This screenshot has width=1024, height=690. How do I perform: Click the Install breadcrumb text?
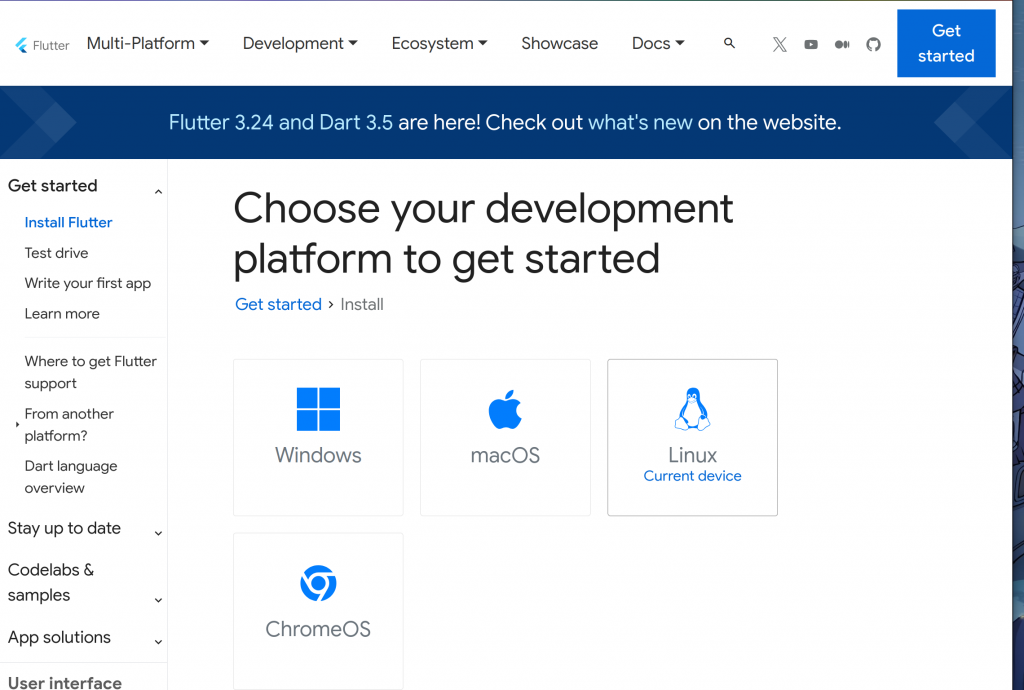pos(362,304)
